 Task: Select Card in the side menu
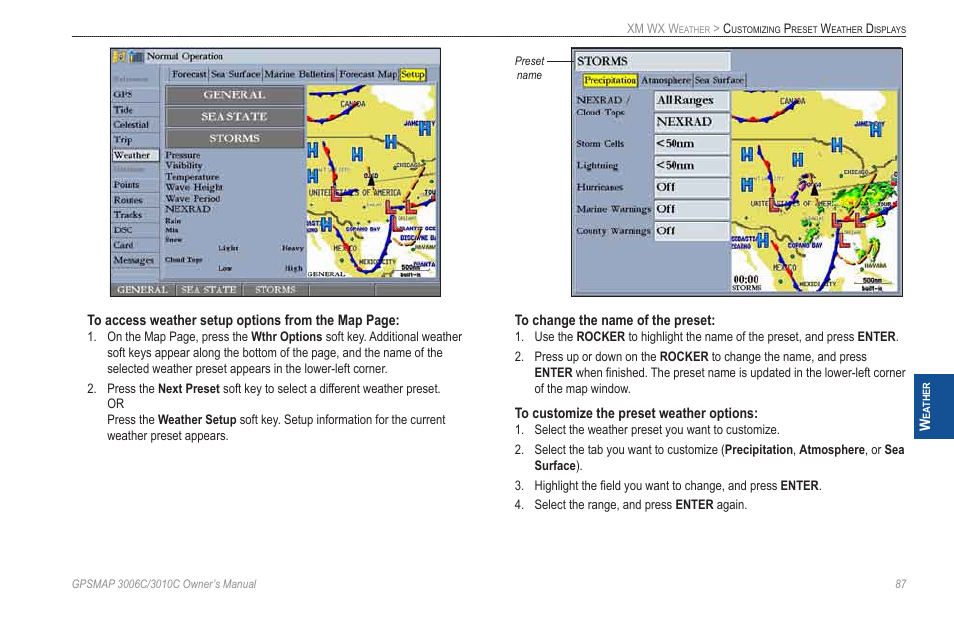point(134,245)
